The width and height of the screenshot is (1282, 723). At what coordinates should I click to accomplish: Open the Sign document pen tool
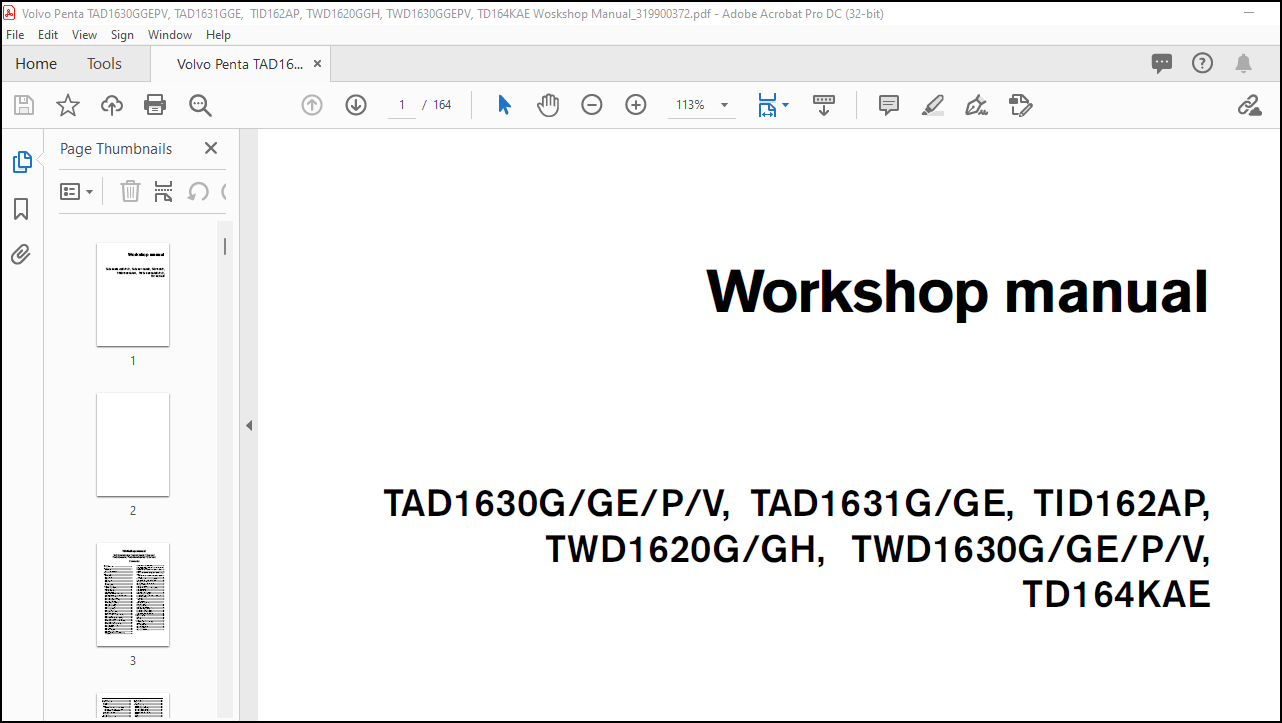(x=976, y=105)
